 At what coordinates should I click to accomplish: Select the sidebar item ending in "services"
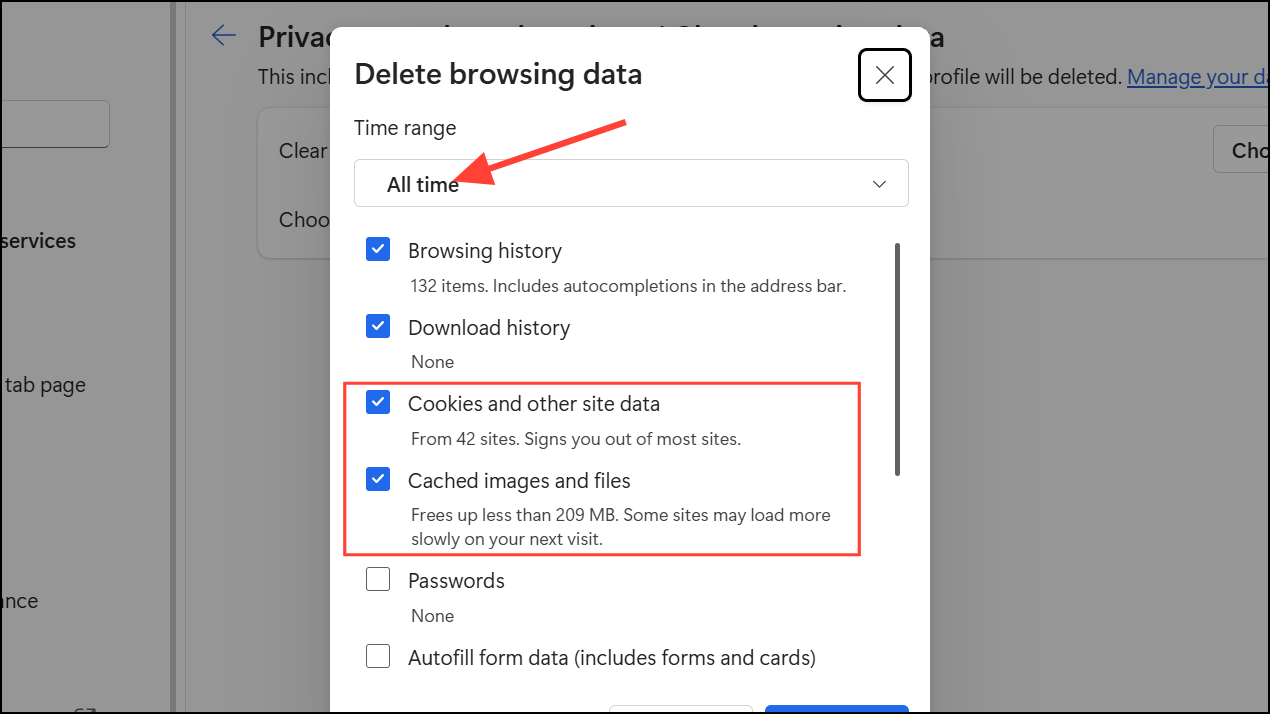click(x=40, y=241)
